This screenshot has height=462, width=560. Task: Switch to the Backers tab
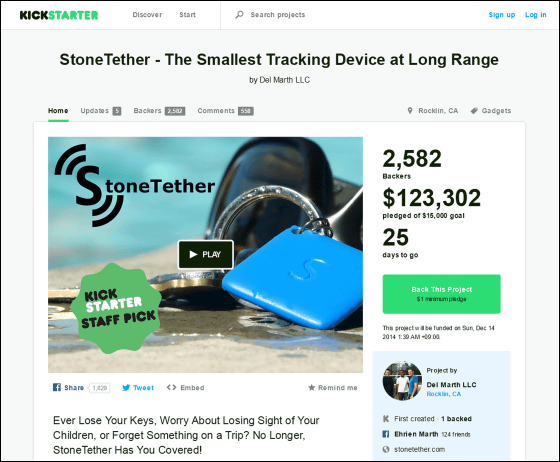pyautogui.click(x=159, y=111)
